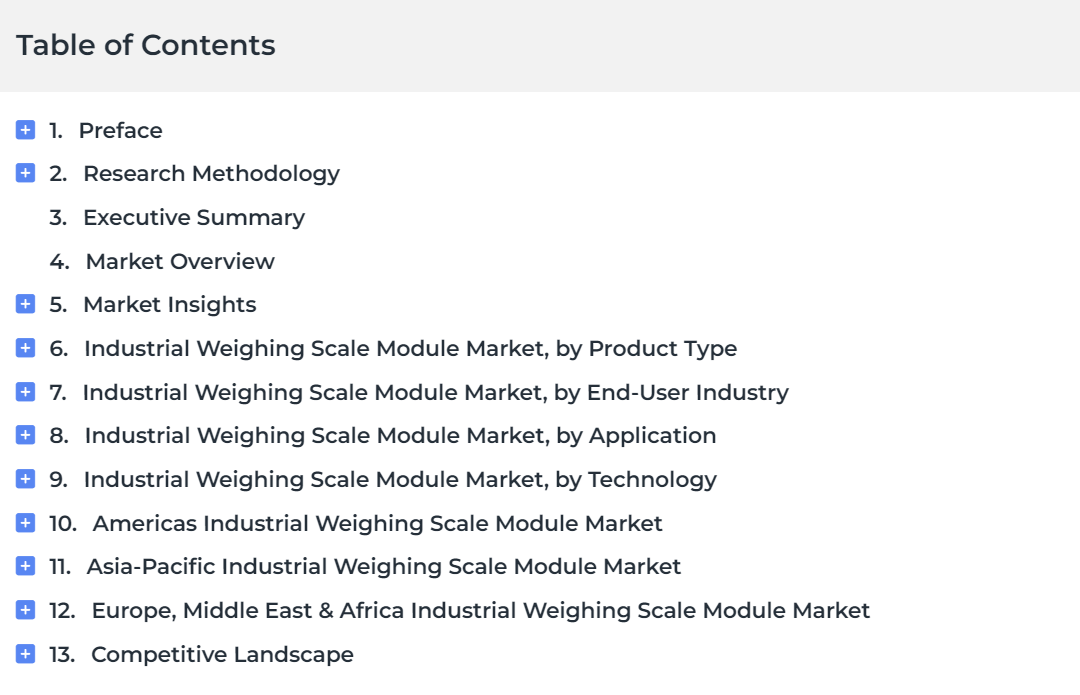Open the by Application section plus icon
The image size is (1080, 695).
pyautogui.click(x=25, y=435)
